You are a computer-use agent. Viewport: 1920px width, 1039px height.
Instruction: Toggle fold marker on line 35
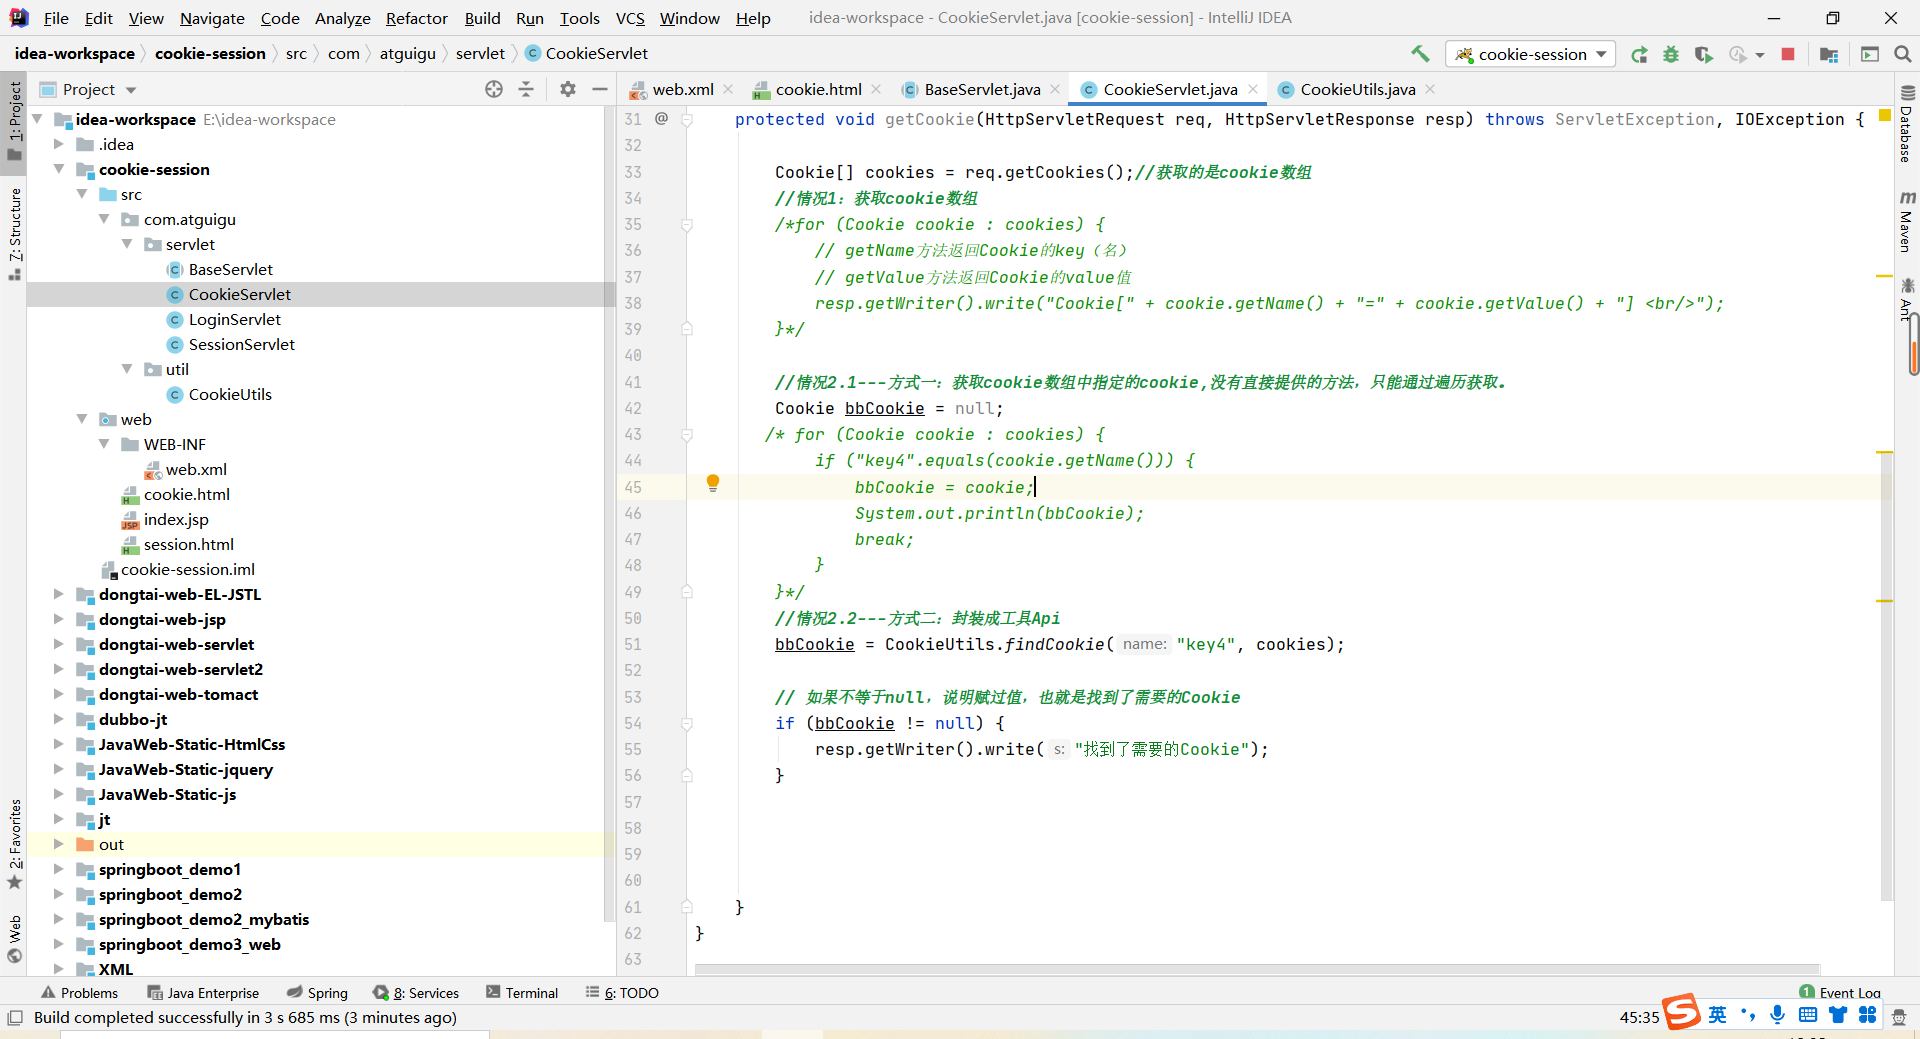[687, 225]
